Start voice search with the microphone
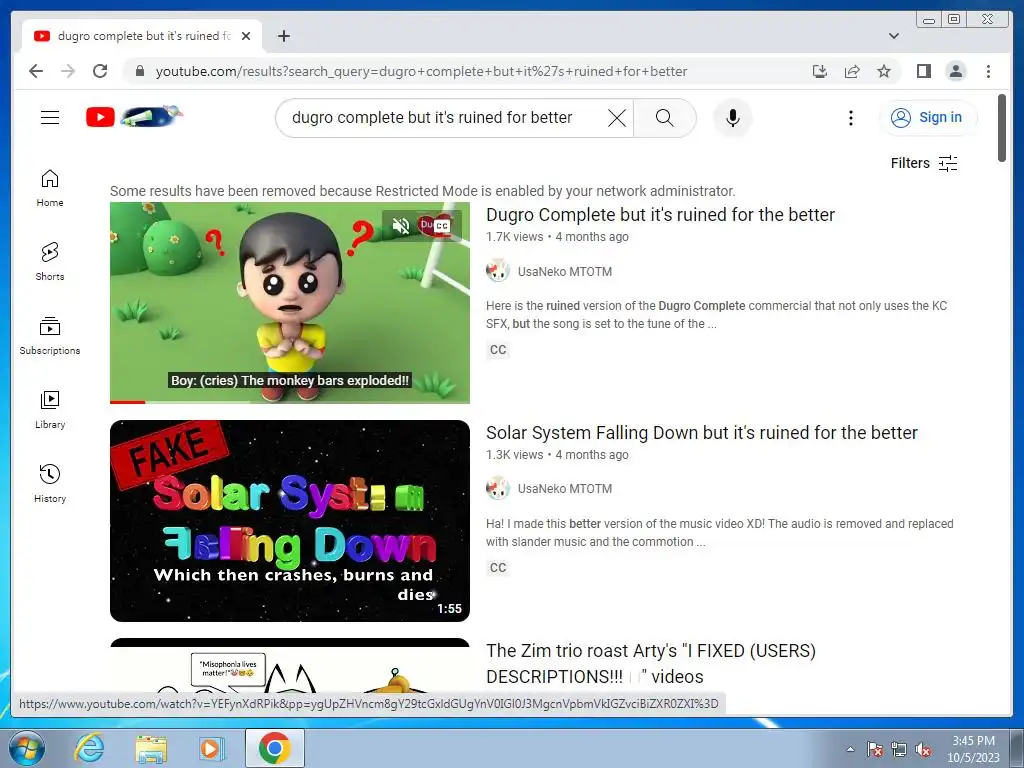The height and width of the screenshot is (768, 1024). pyautogui.click(x=733, y=118)
